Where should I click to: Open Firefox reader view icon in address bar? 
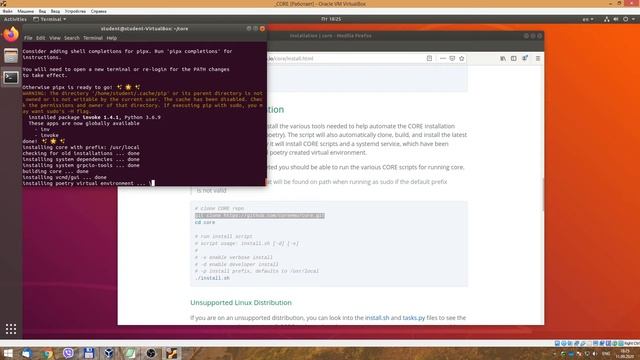click(x=429, y=58)
